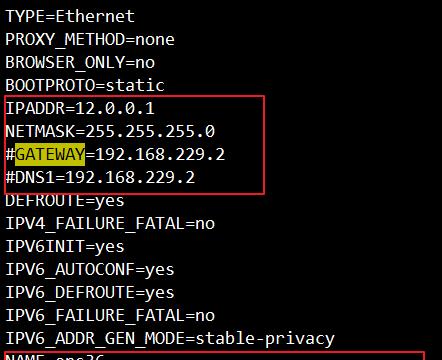Click the partially visible NAME line
The image size is (442, 360).
pos(55,357)
